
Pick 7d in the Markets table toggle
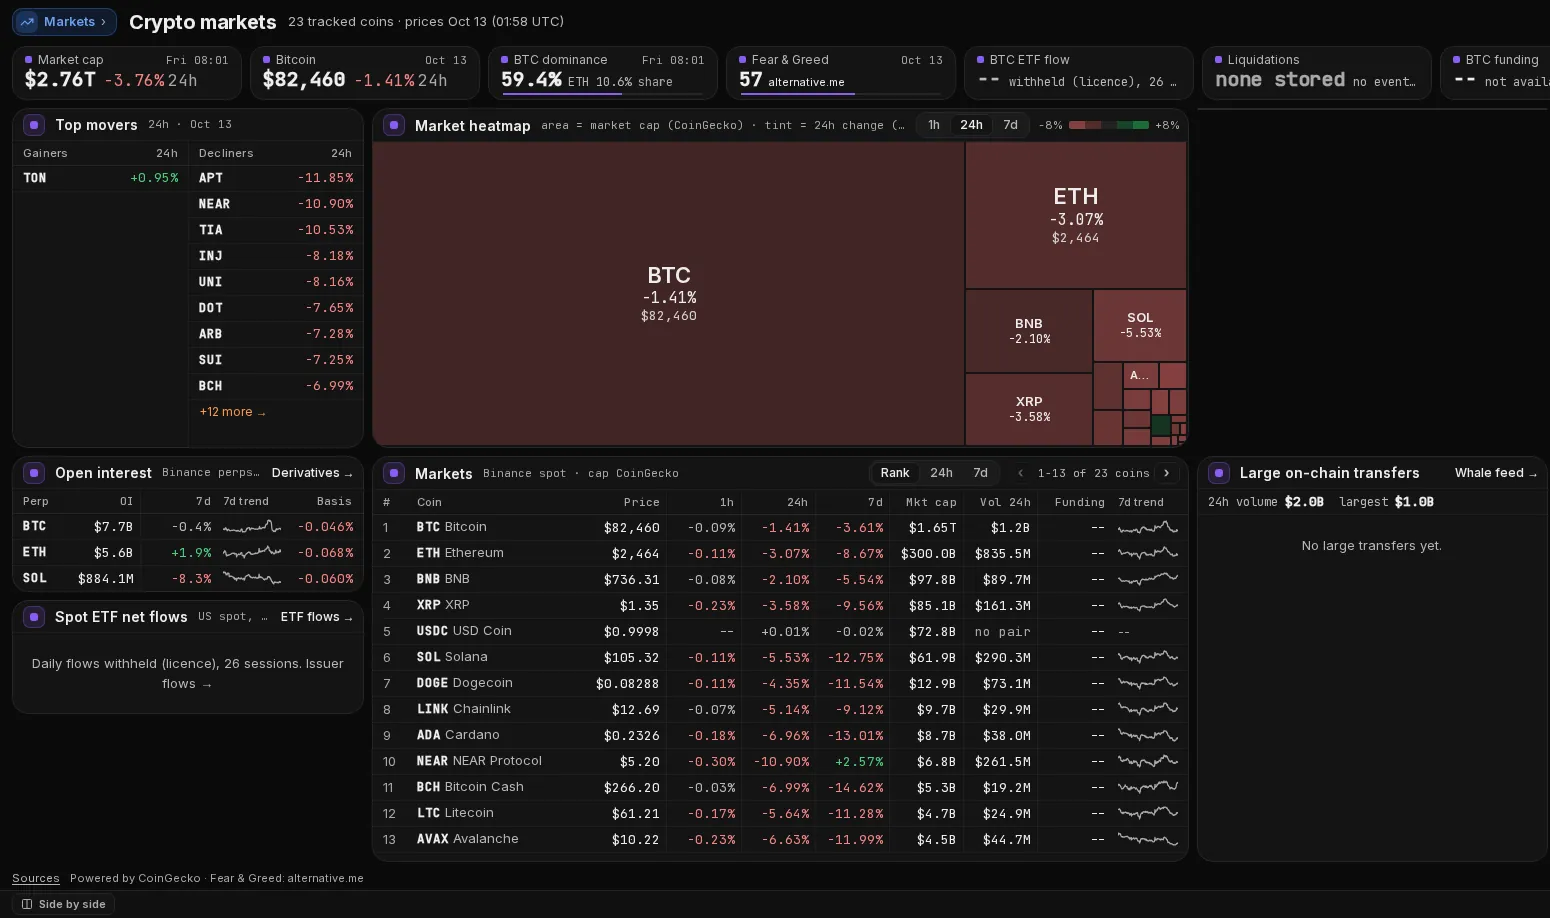tap(980, 473)
